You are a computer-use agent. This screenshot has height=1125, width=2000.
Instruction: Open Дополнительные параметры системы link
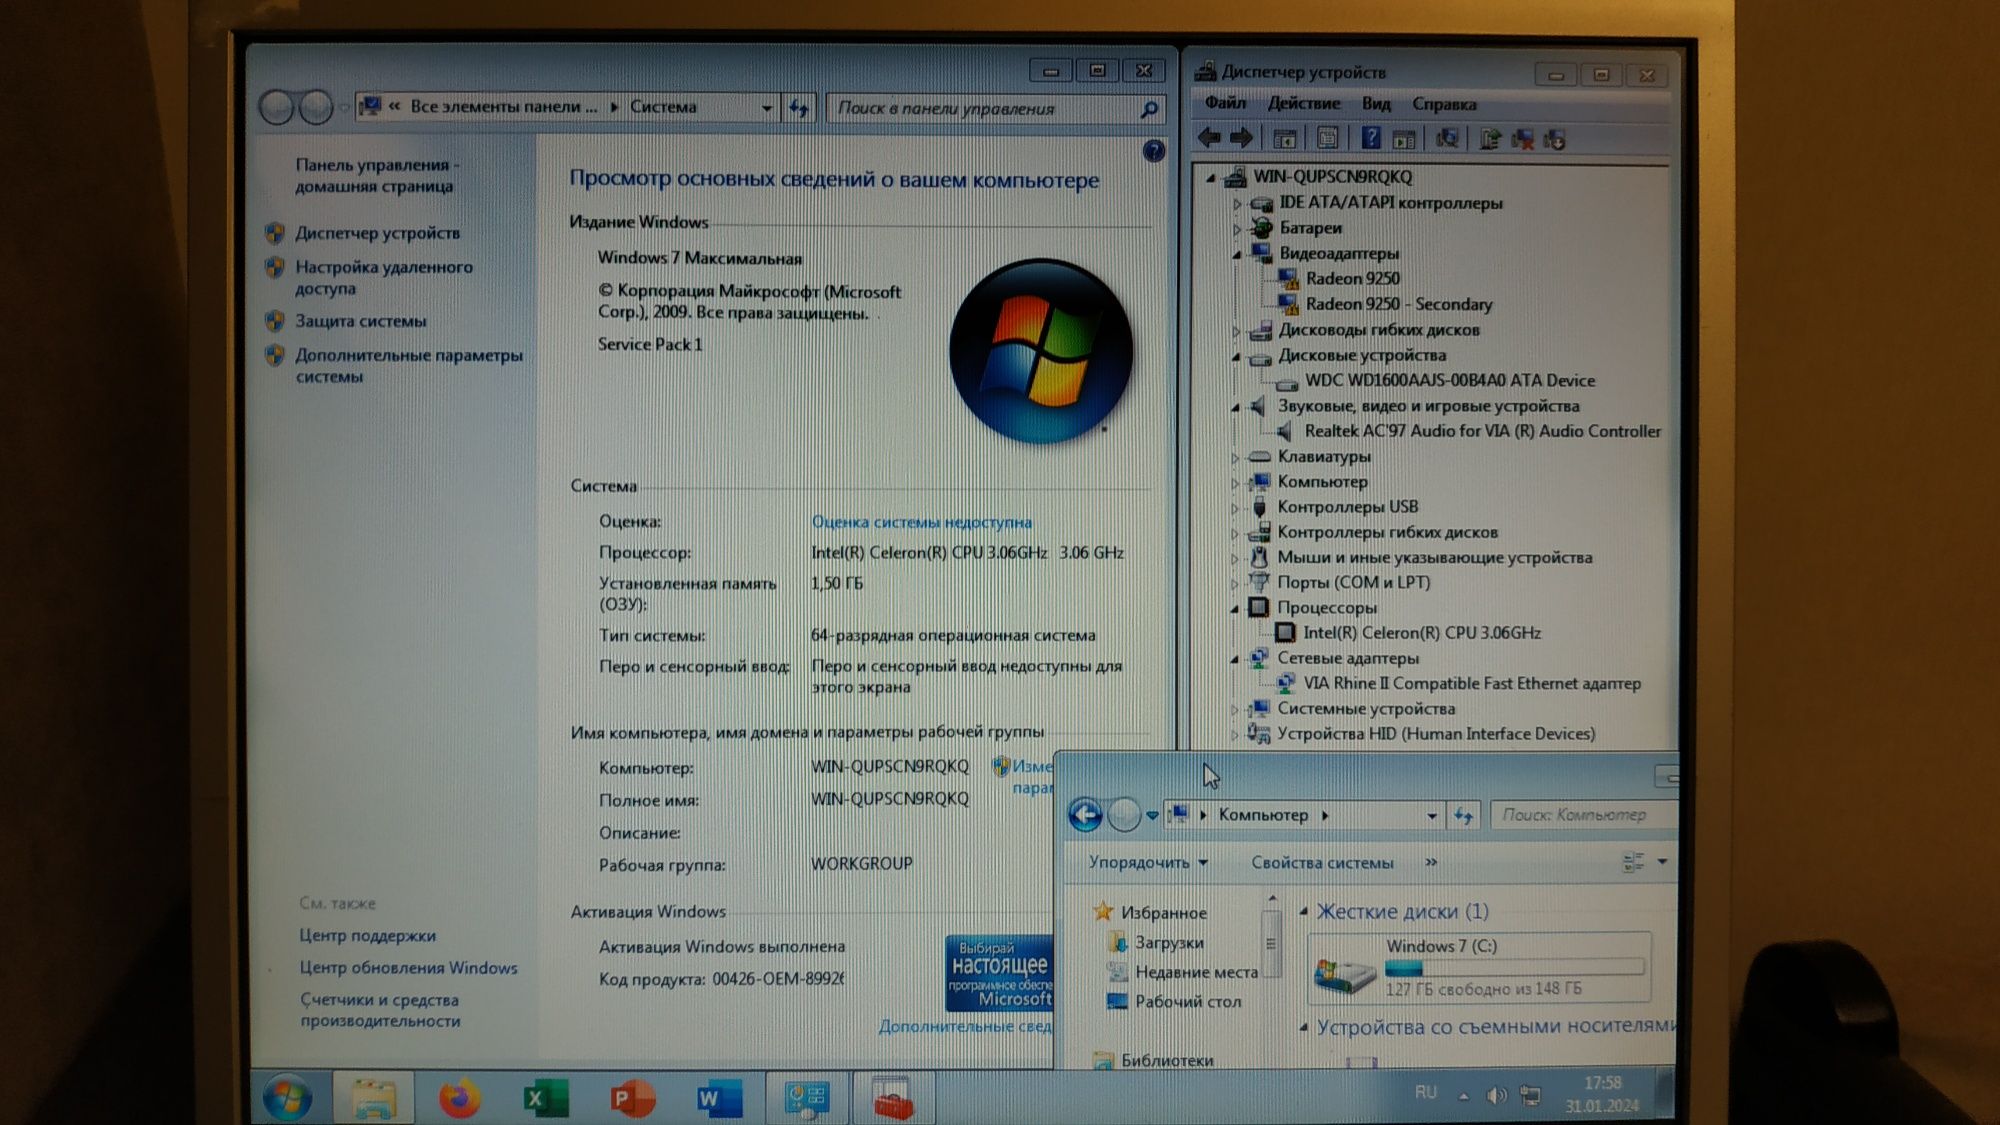coord(408,365)
